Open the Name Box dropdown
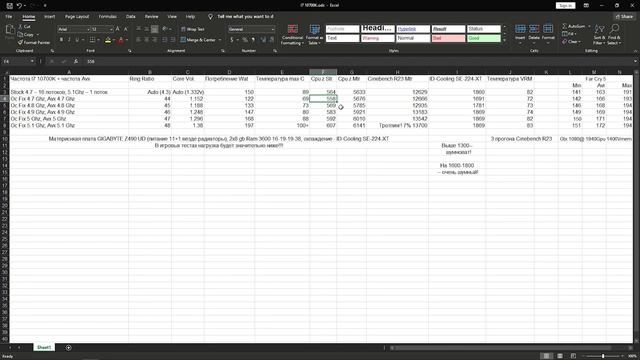 32,62
